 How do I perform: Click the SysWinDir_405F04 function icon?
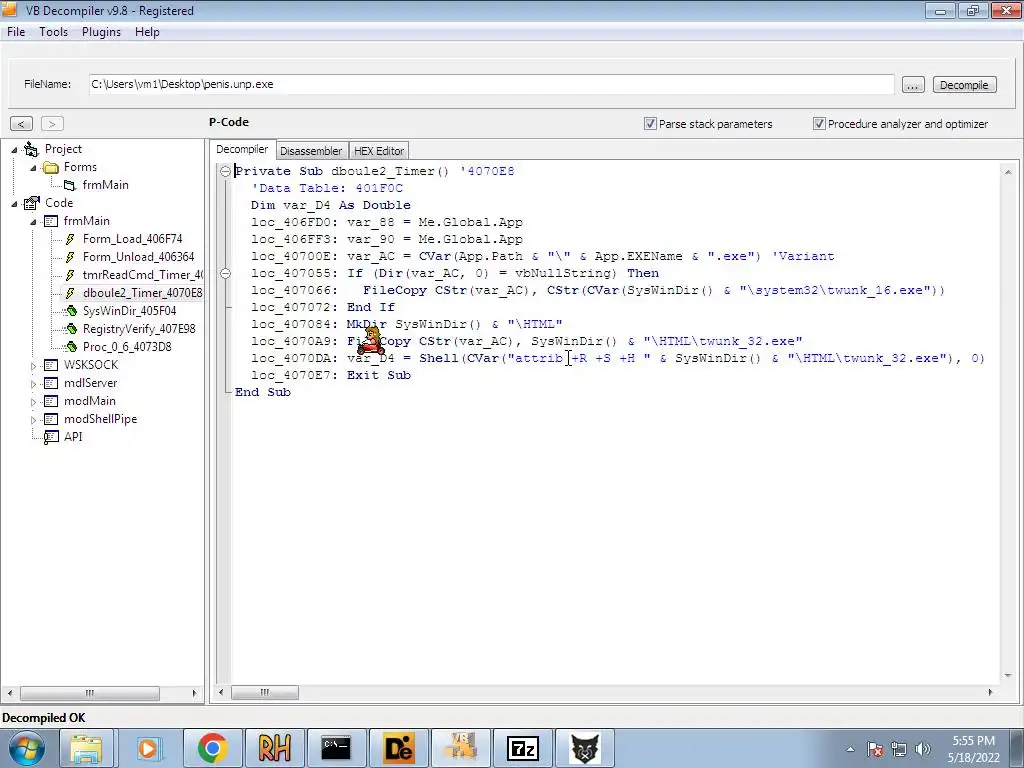pos(71,311)
